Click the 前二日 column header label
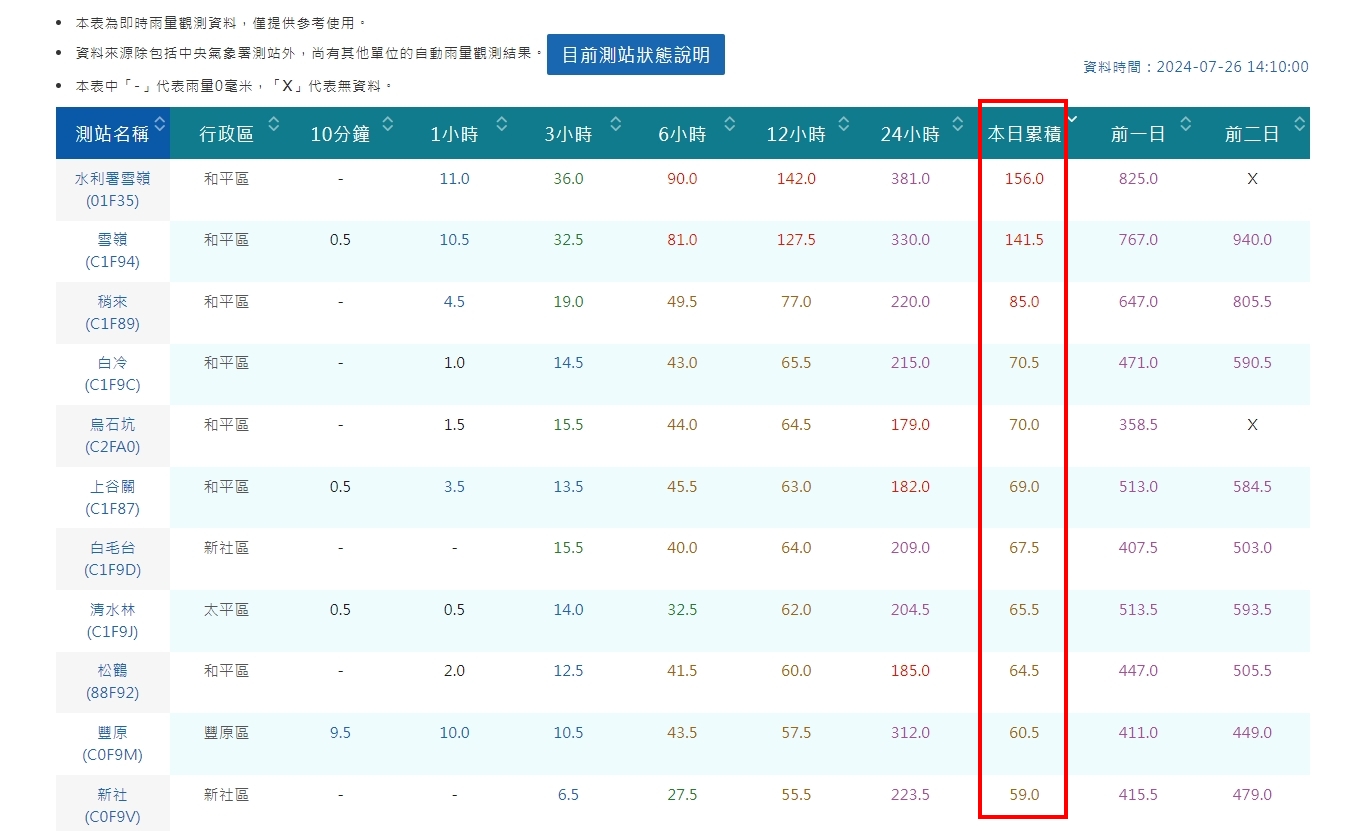This screenshot has width=1358, height=831. (1252, 134)
